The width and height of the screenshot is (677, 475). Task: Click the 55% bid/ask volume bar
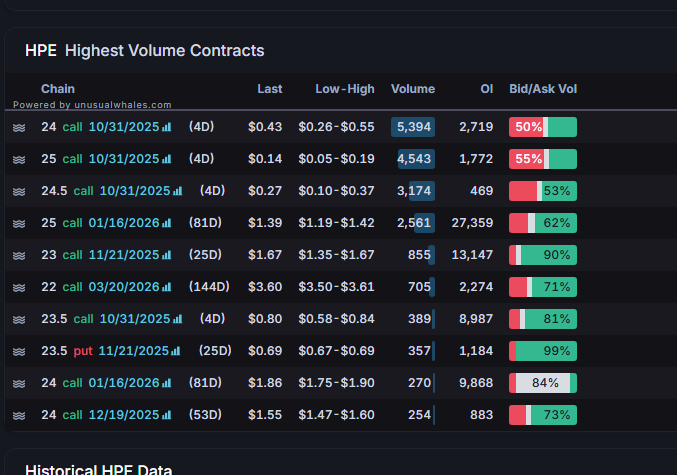click(543, 159)
